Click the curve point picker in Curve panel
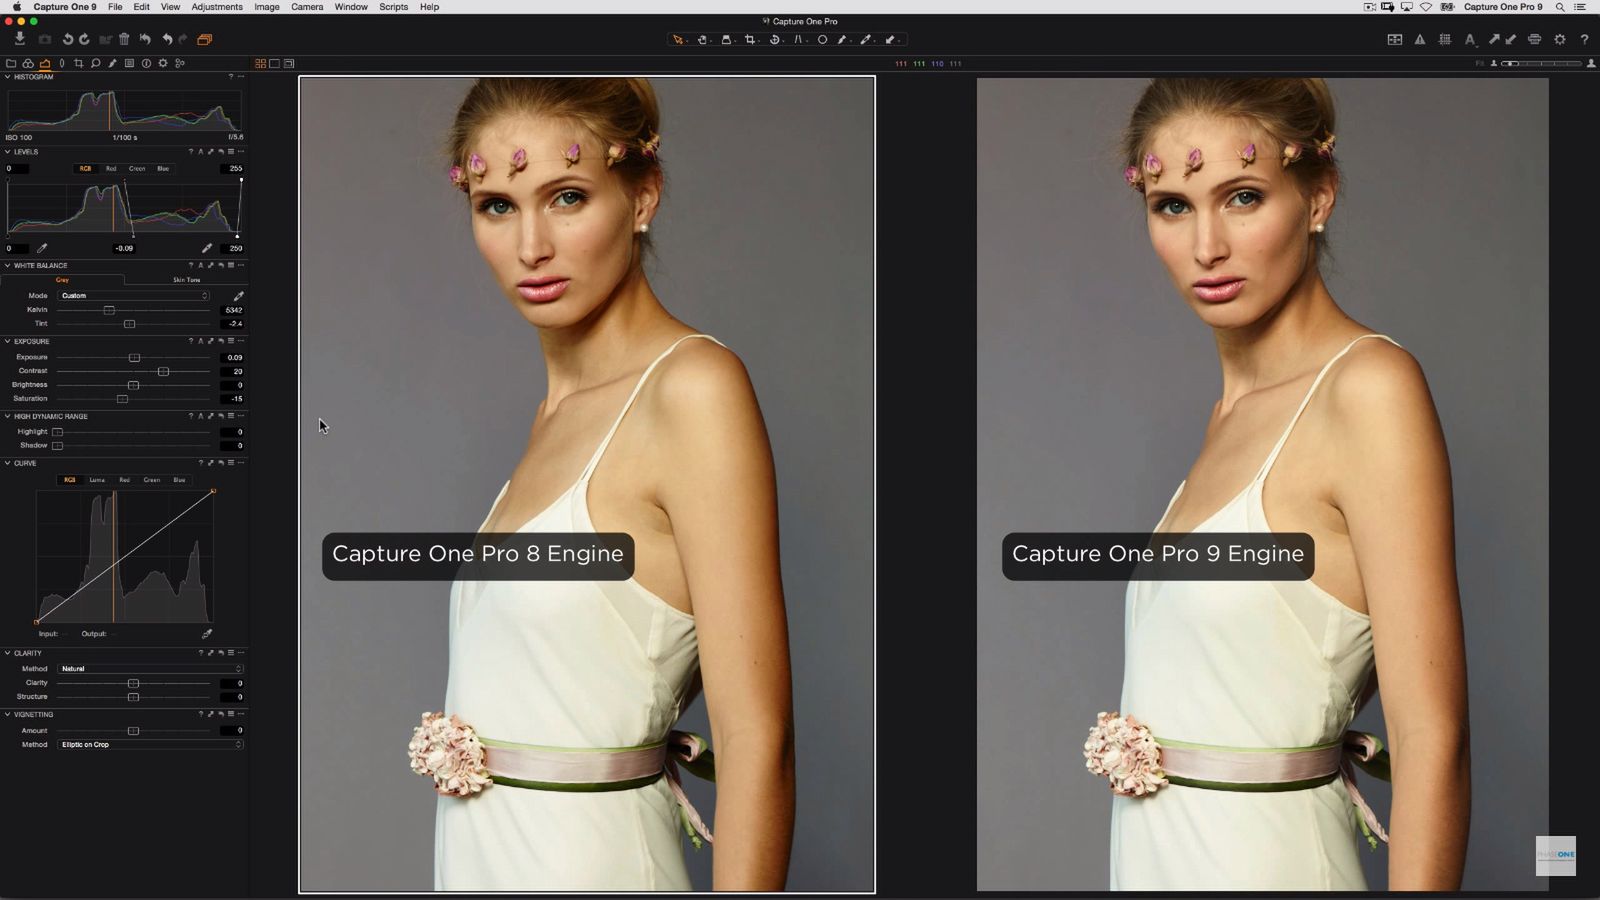The height and width of the screenshot is (900, 1600). click(x=207, y=634)
